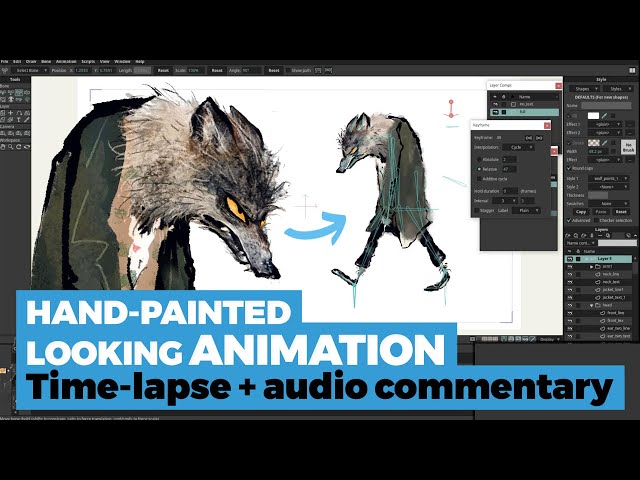Open the Edit menu

(x=17, y=62)
